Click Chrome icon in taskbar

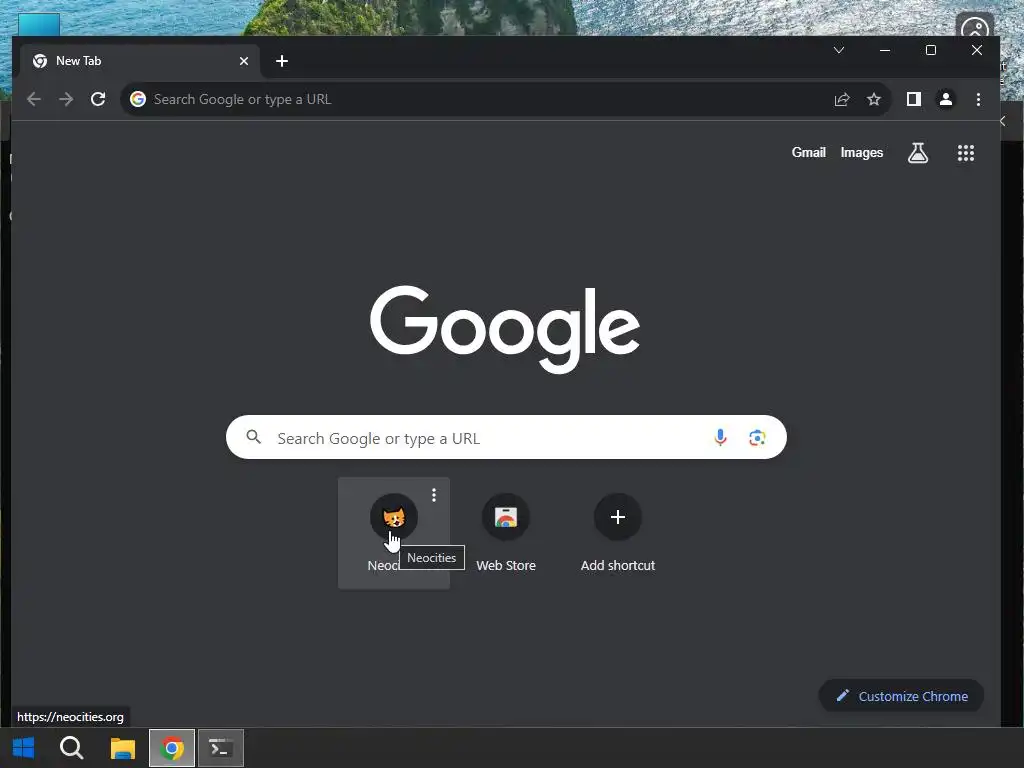tap(172, 748)
